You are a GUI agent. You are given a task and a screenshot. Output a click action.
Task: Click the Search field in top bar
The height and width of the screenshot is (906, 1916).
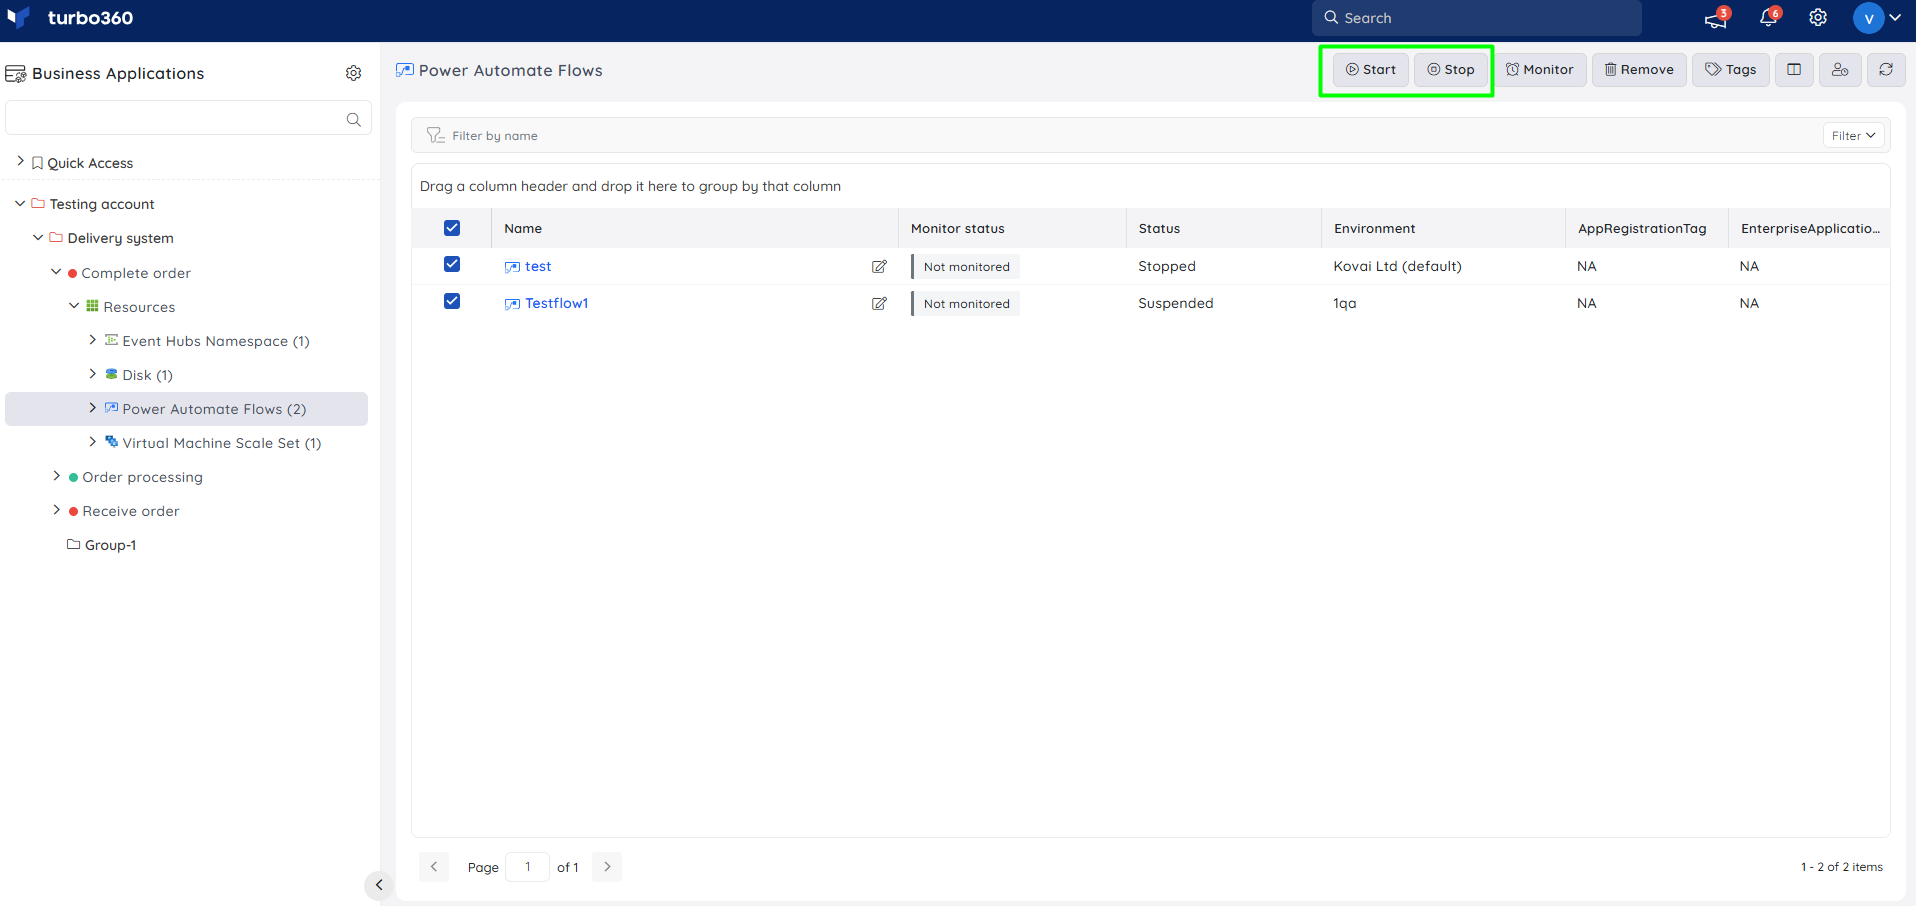[1477, 18]
